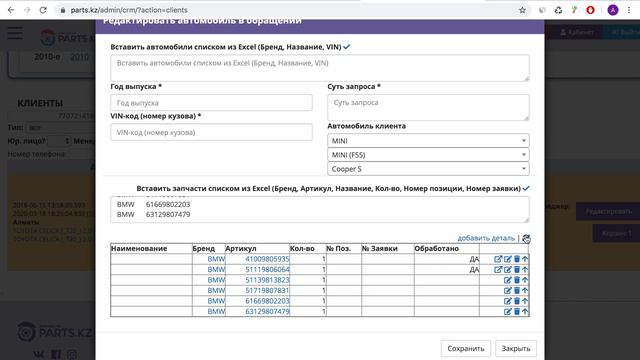The height and width of the screenshot is (360, 640).
Task: Move part 51719807831 up with arrow
Action: pyautogui.click(x=525, y=291)
